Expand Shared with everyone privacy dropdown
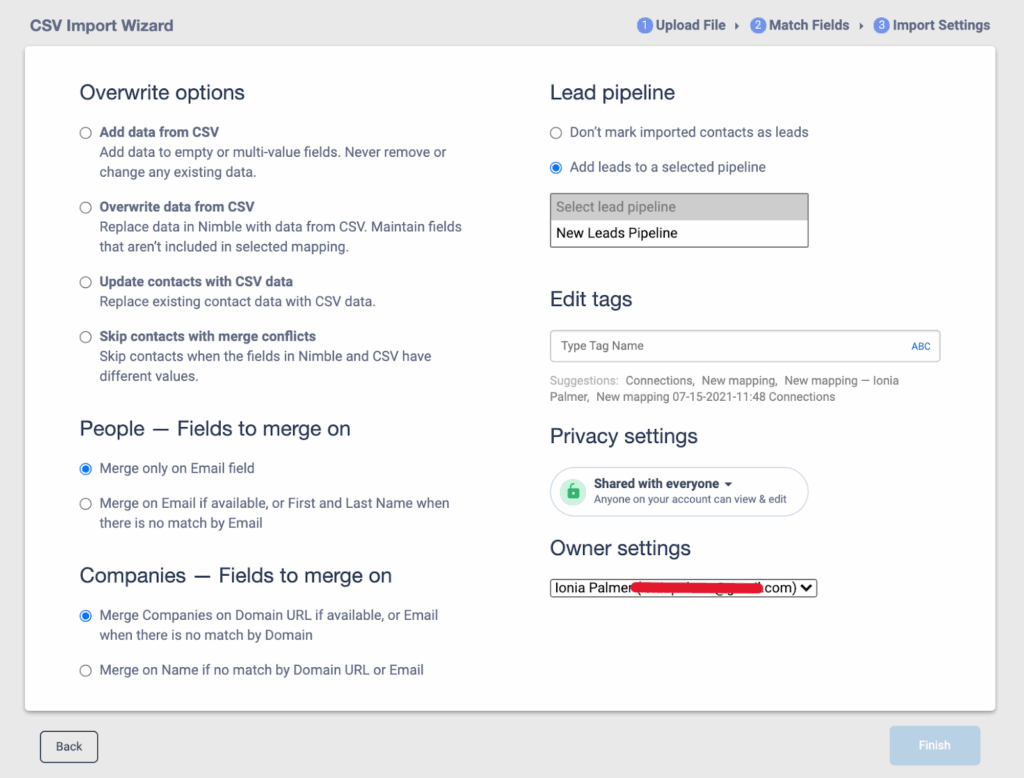This screenshot has width=1024, height=778. tap(663, 484)
